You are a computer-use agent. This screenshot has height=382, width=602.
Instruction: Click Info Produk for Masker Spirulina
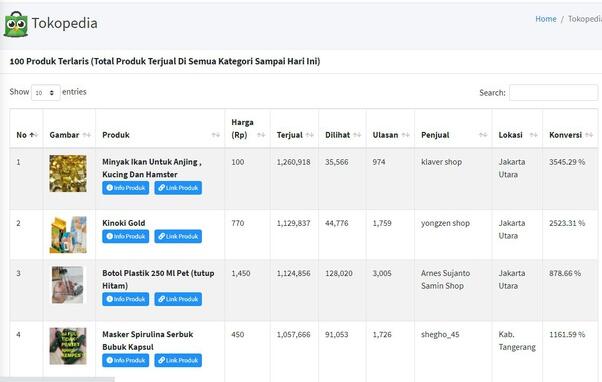point(126,360)
